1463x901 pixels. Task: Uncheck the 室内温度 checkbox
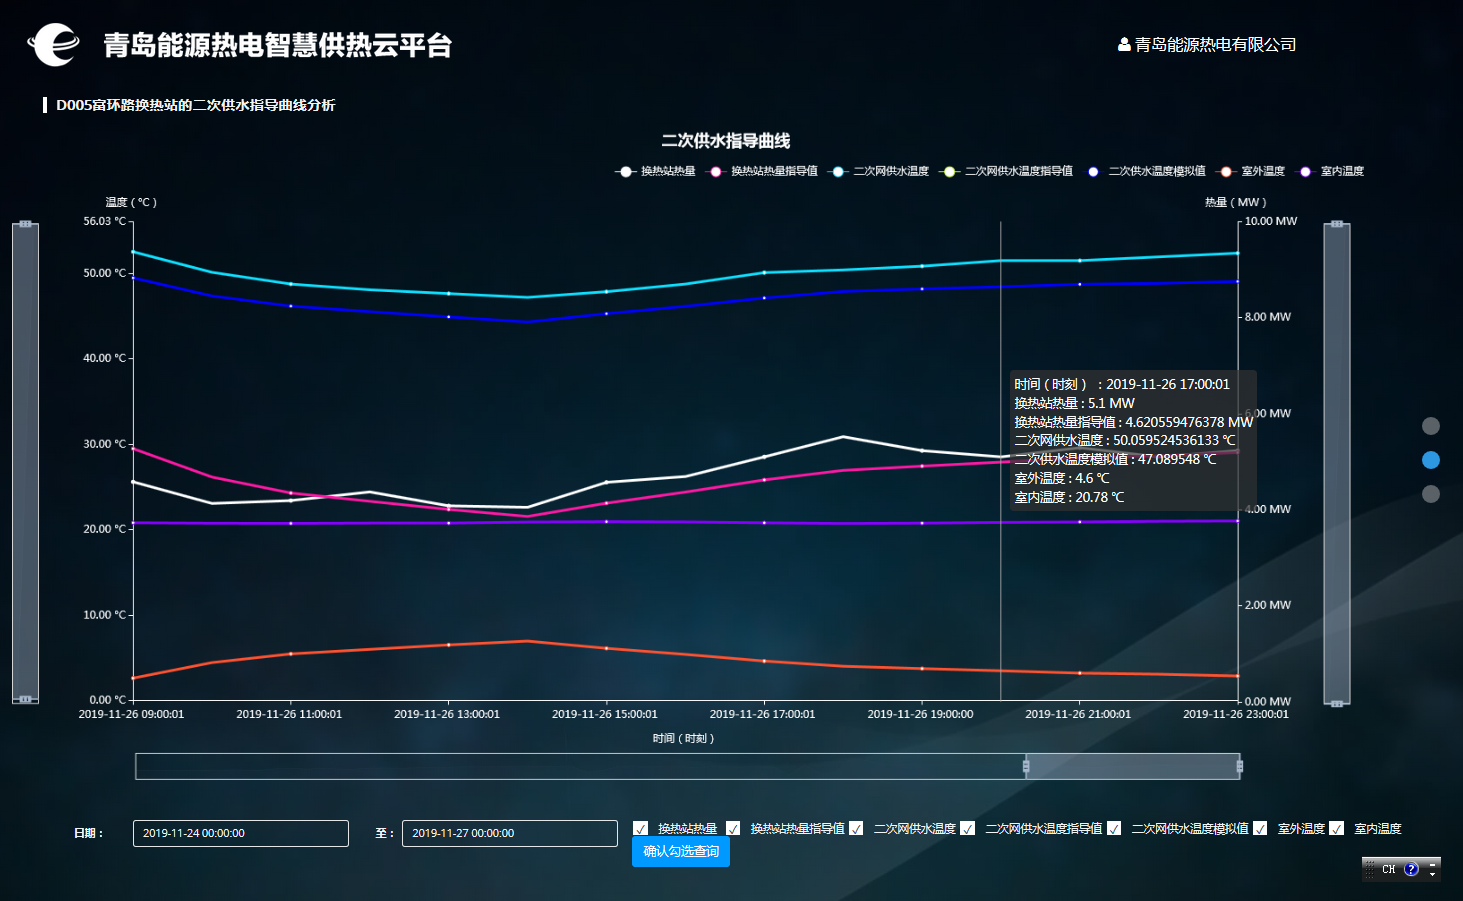coord(1336,828)
